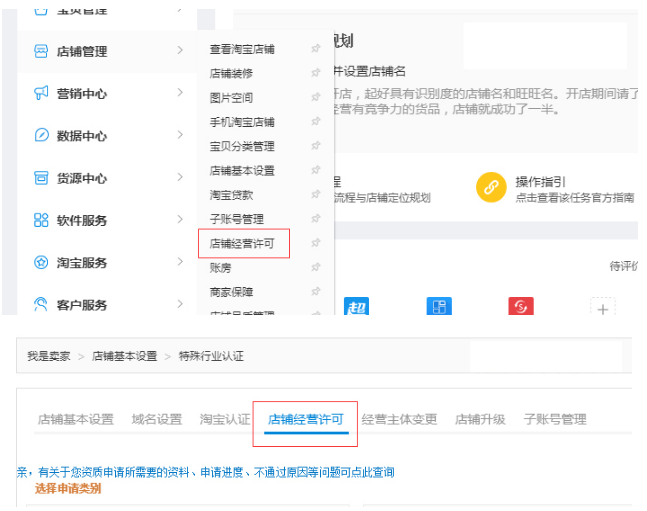Expand 淘宝服务 menu arrow
This screenshot has width=647, height=511.
(180, 262)
